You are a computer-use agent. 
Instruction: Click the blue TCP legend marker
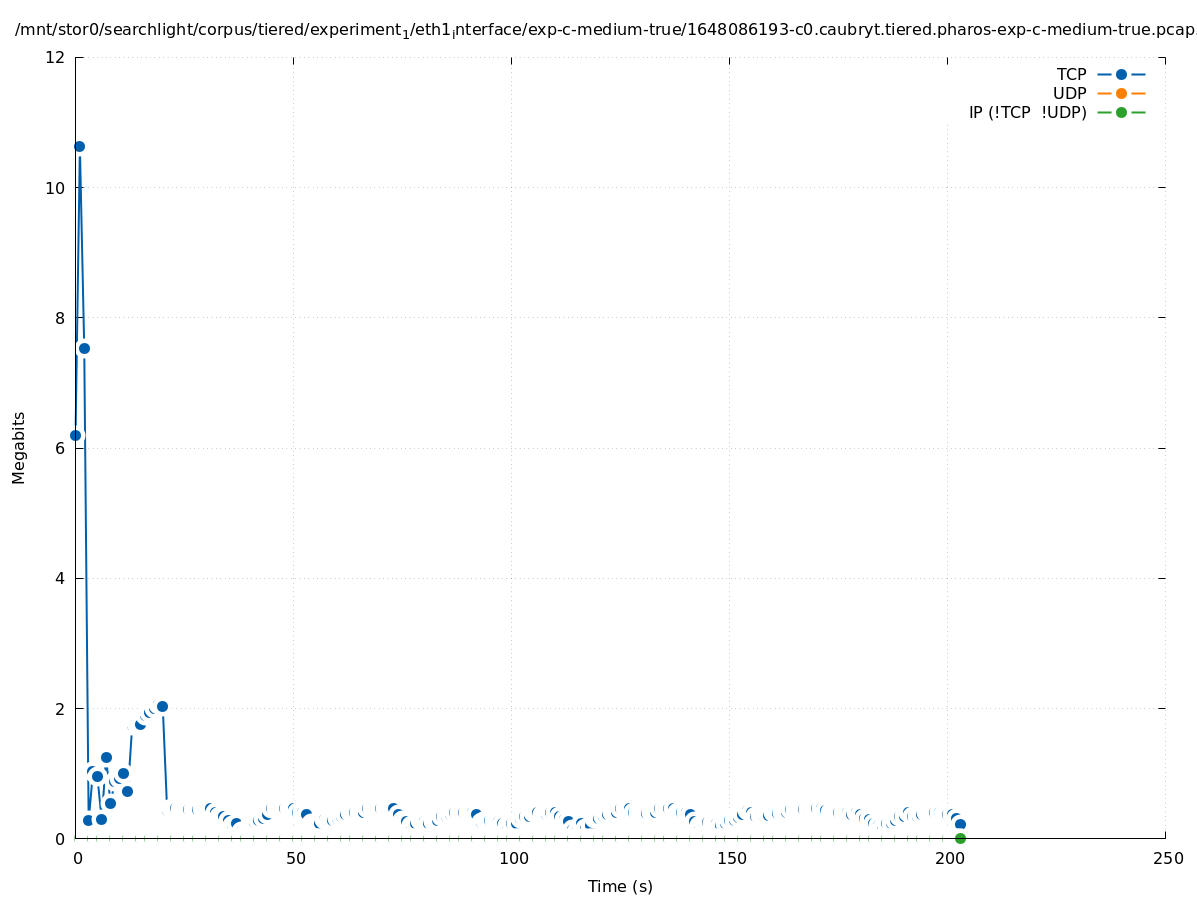[x=1121, y=74]
